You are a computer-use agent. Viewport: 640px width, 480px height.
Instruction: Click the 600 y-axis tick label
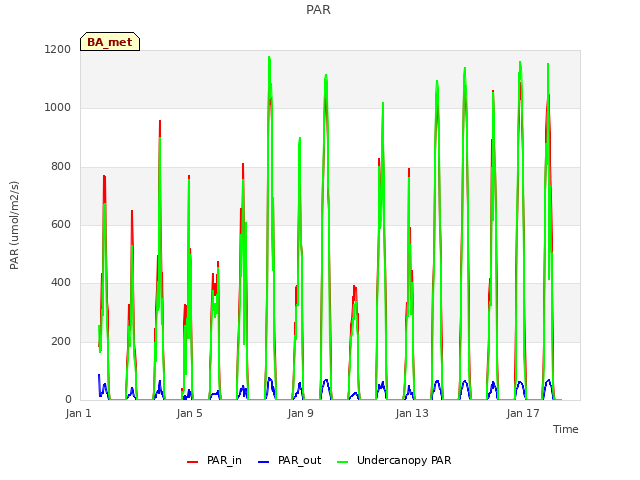tap(61, 224)
